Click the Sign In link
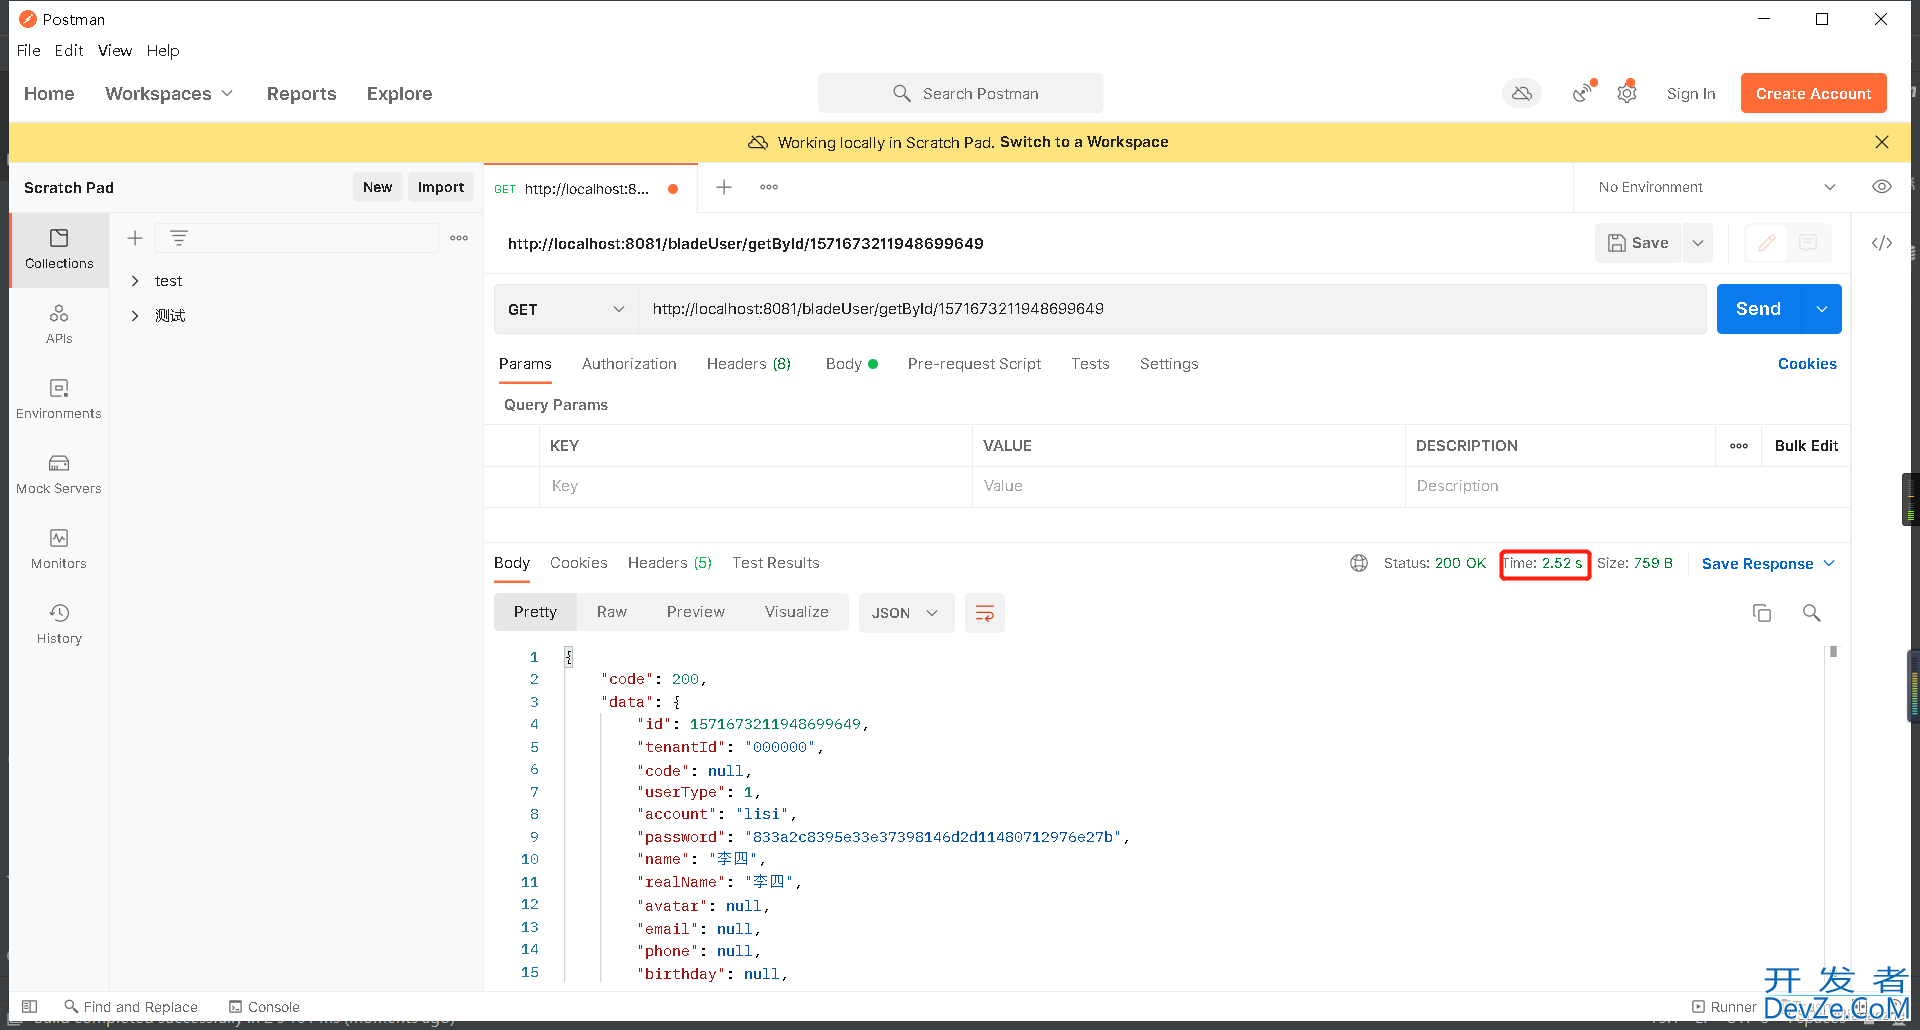The image size is (1920, 1030). [1691, 93]
